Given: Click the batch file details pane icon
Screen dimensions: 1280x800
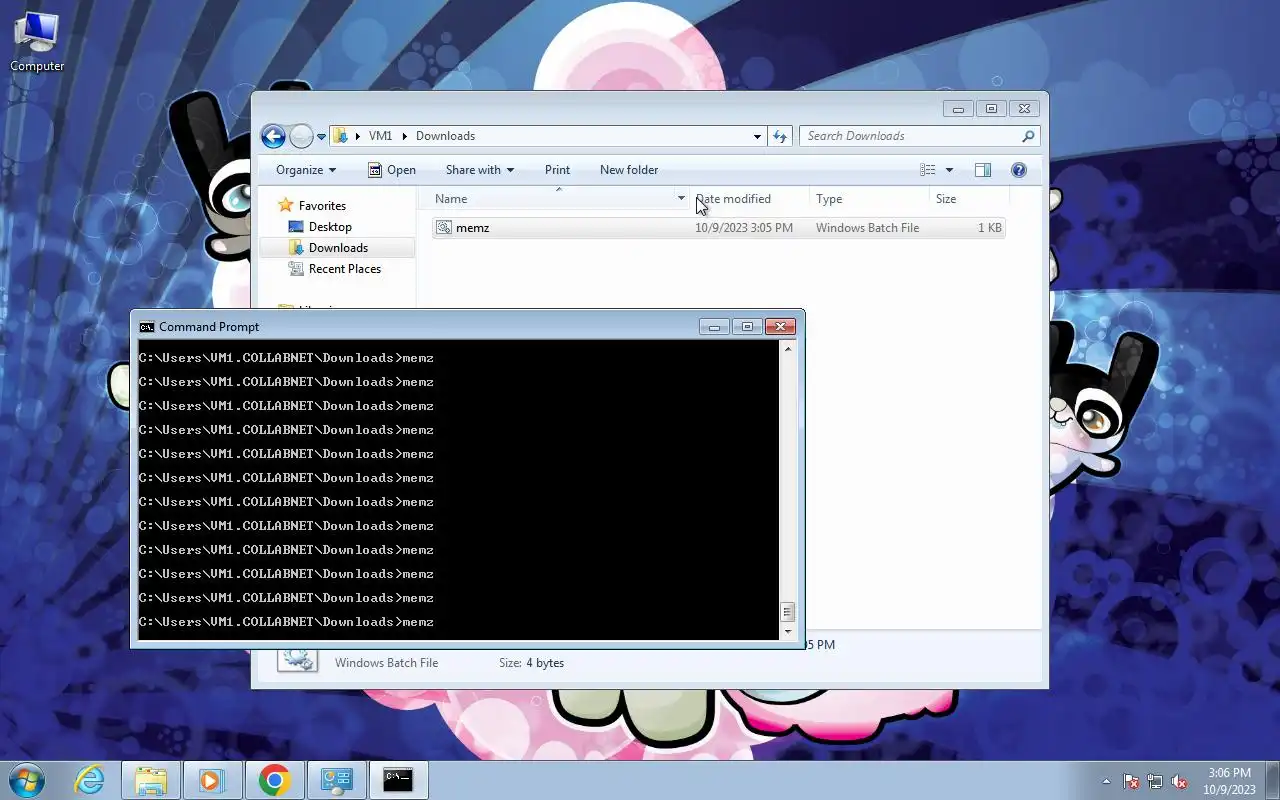Looking at the screenshot, I should click(297, 659).
